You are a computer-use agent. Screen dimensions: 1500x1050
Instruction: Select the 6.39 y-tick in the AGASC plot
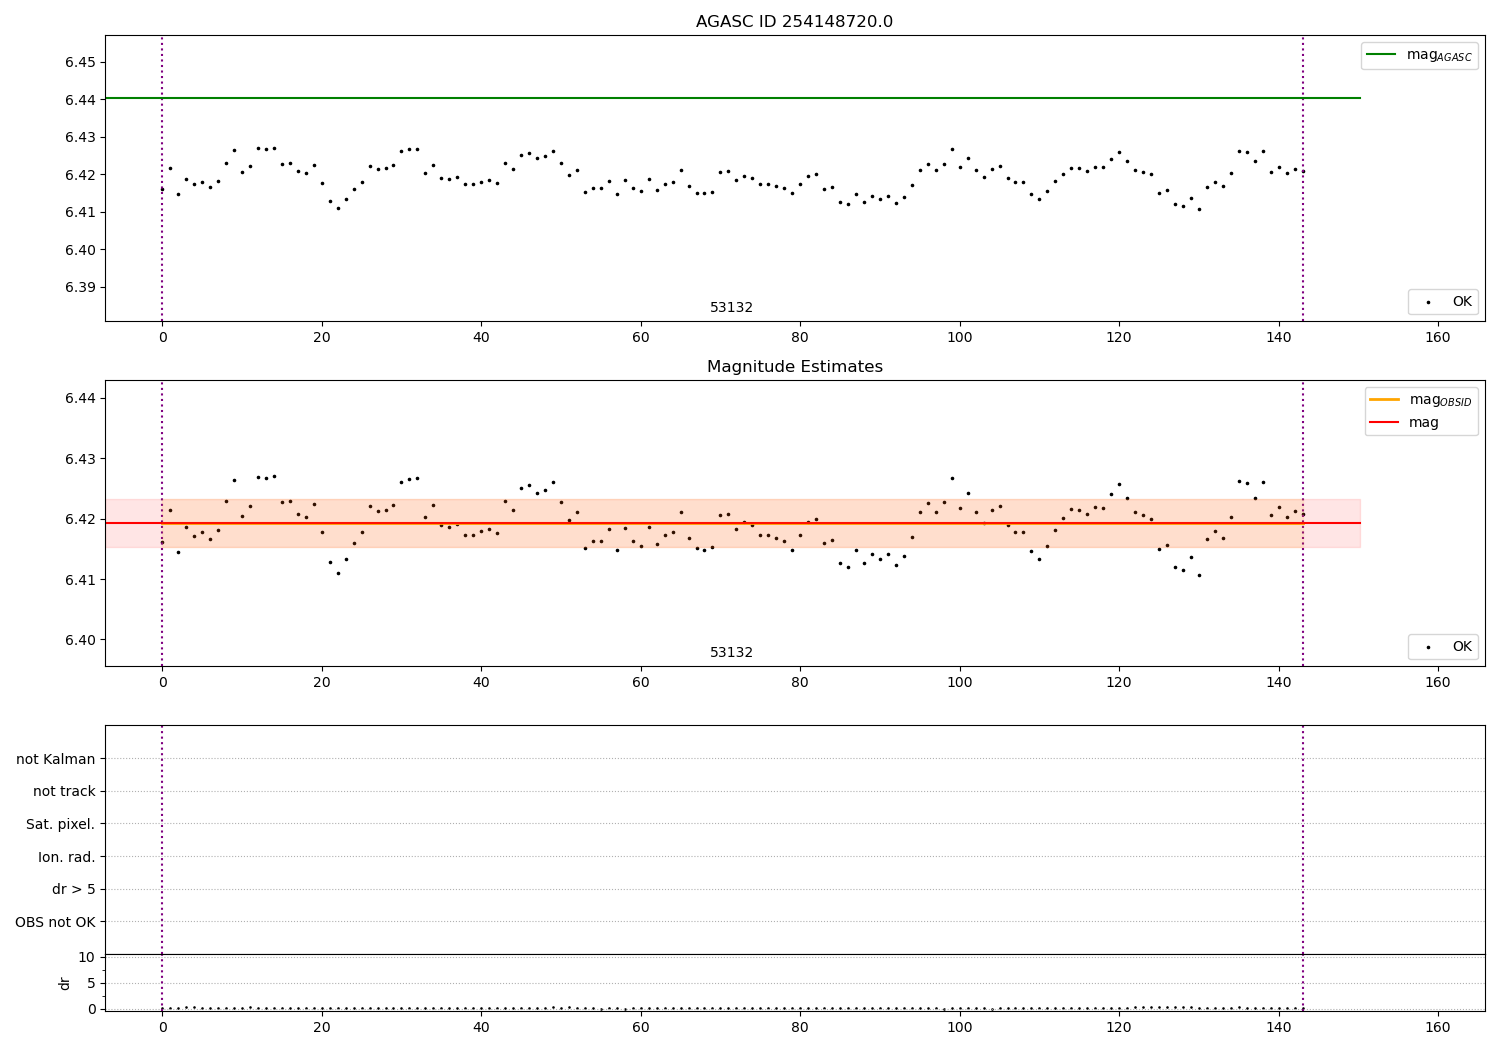coord(80,287)
